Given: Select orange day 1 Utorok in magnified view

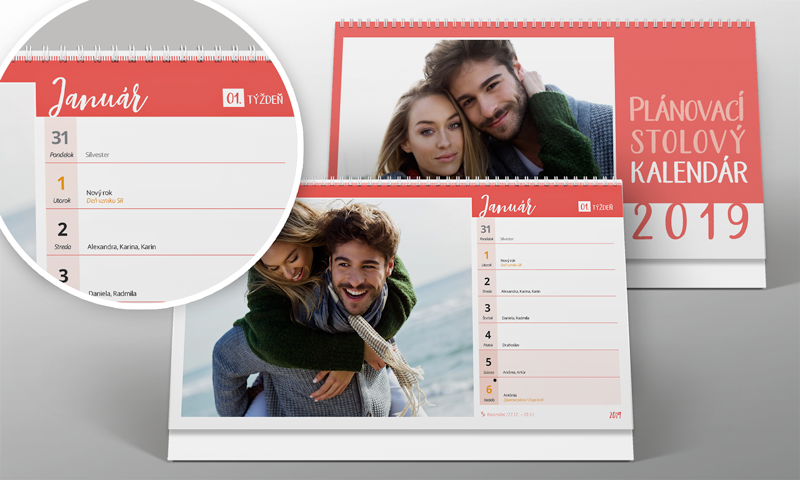Looking at the screenshot, I should point(60,186).
